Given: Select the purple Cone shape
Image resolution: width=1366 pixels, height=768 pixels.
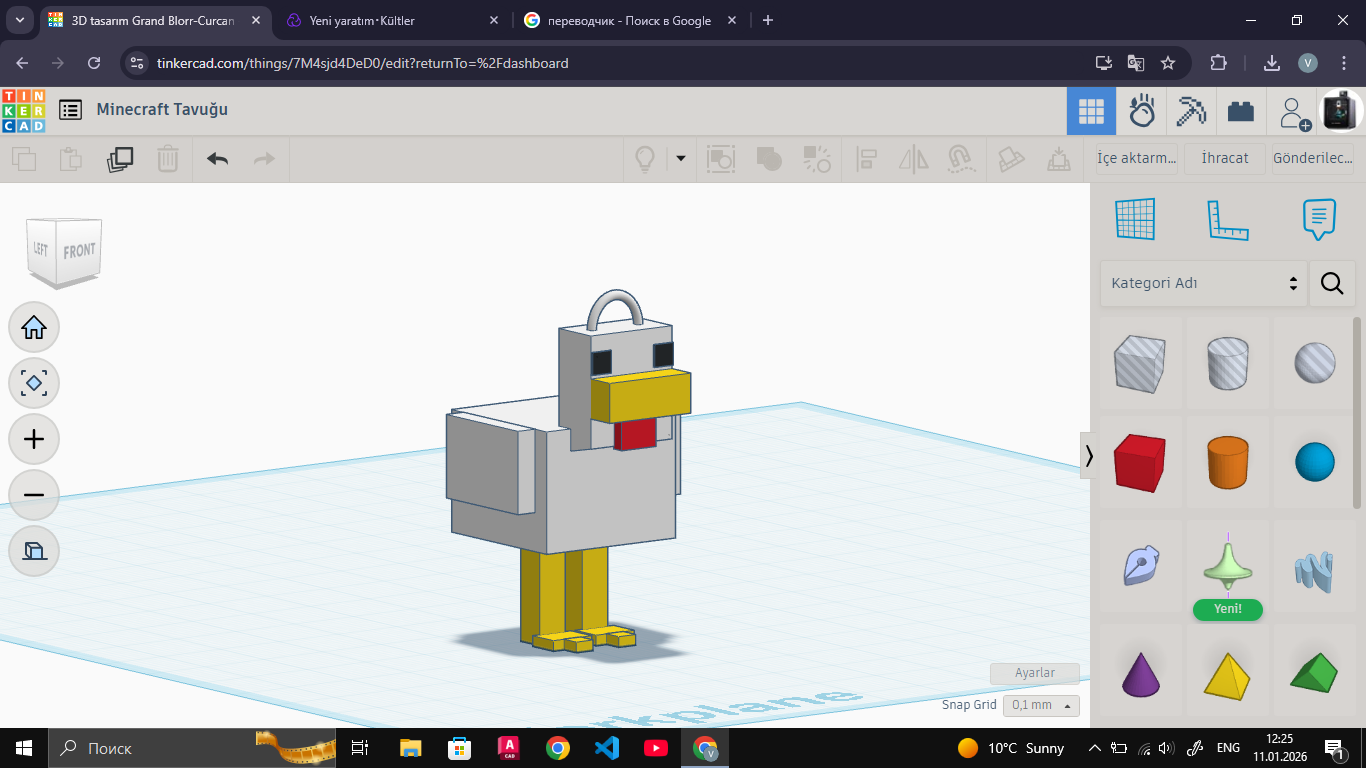Looking at the screenshot, I should 1139,674.
